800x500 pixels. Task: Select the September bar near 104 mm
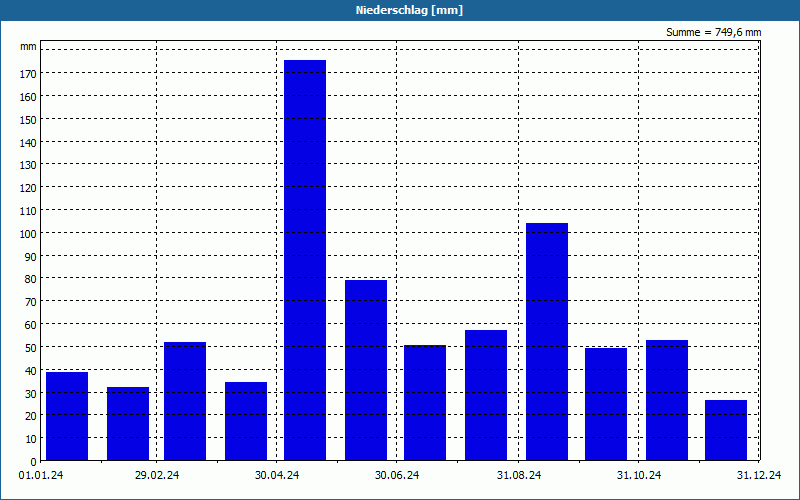point(546,341)
